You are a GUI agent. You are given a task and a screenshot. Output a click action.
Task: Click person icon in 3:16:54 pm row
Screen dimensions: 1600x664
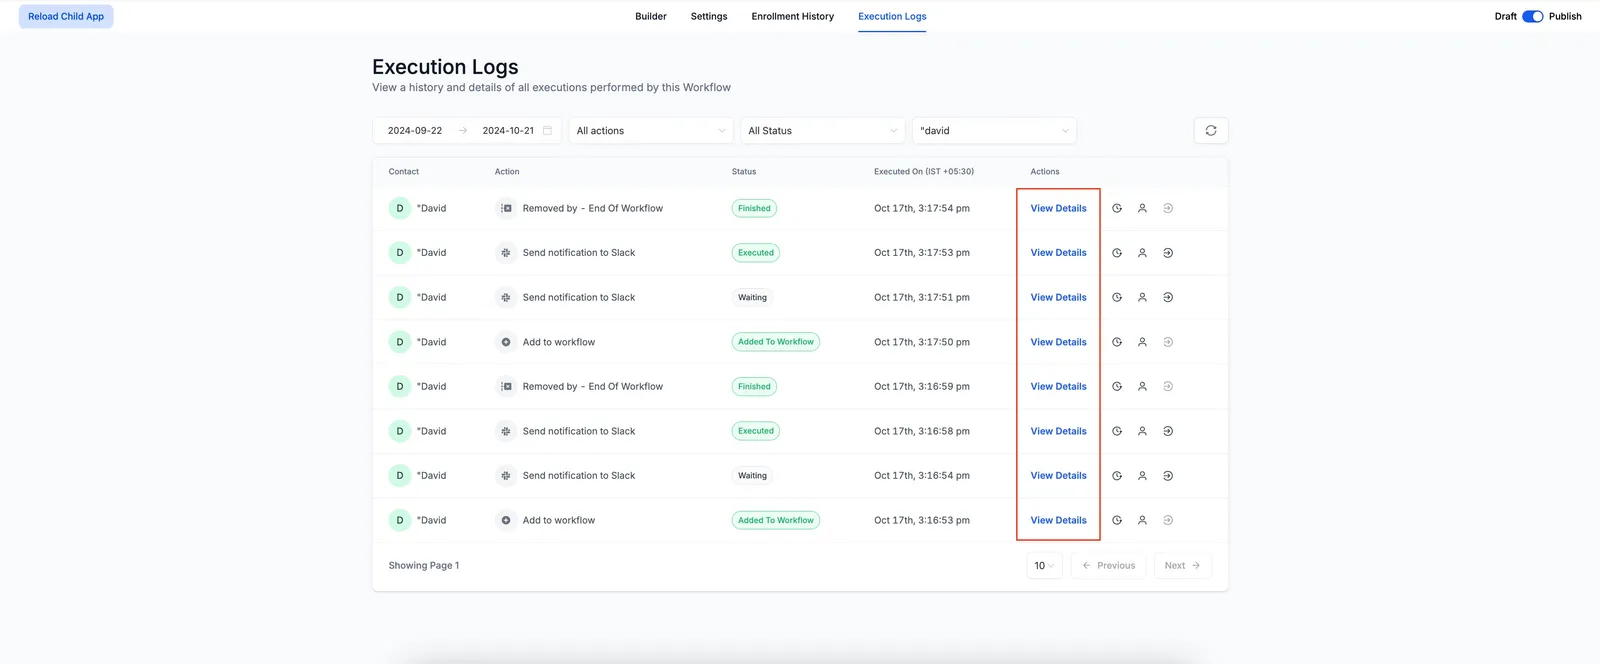point(1142,476)
